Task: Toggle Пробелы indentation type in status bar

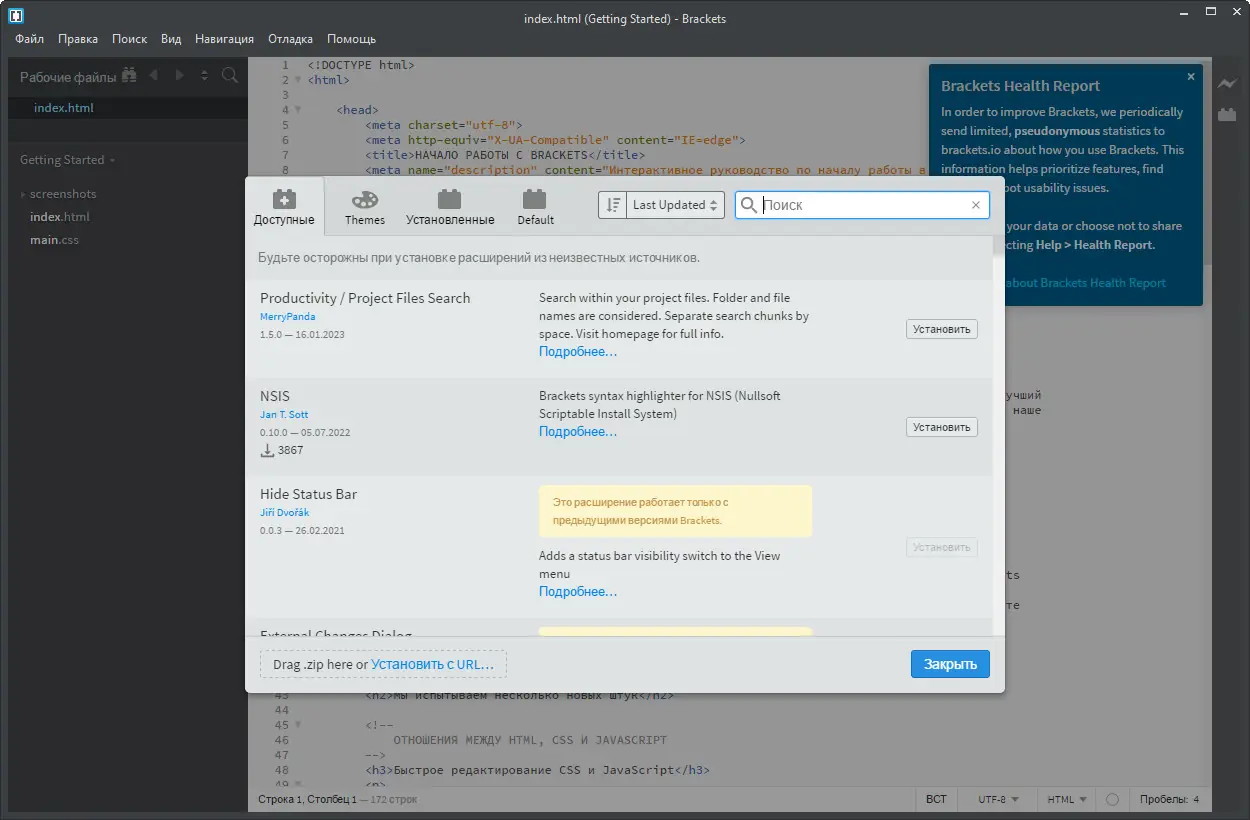Action: click(x=1161, y=800)
